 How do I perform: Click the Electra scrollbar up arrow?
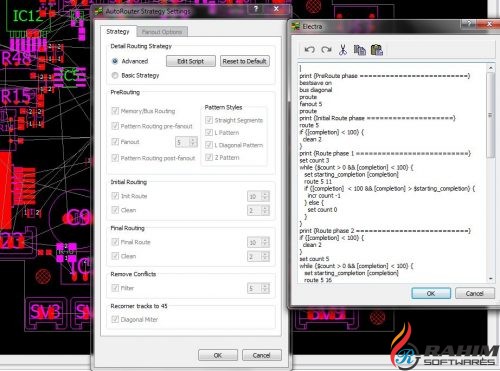click(x=490, y=68)
